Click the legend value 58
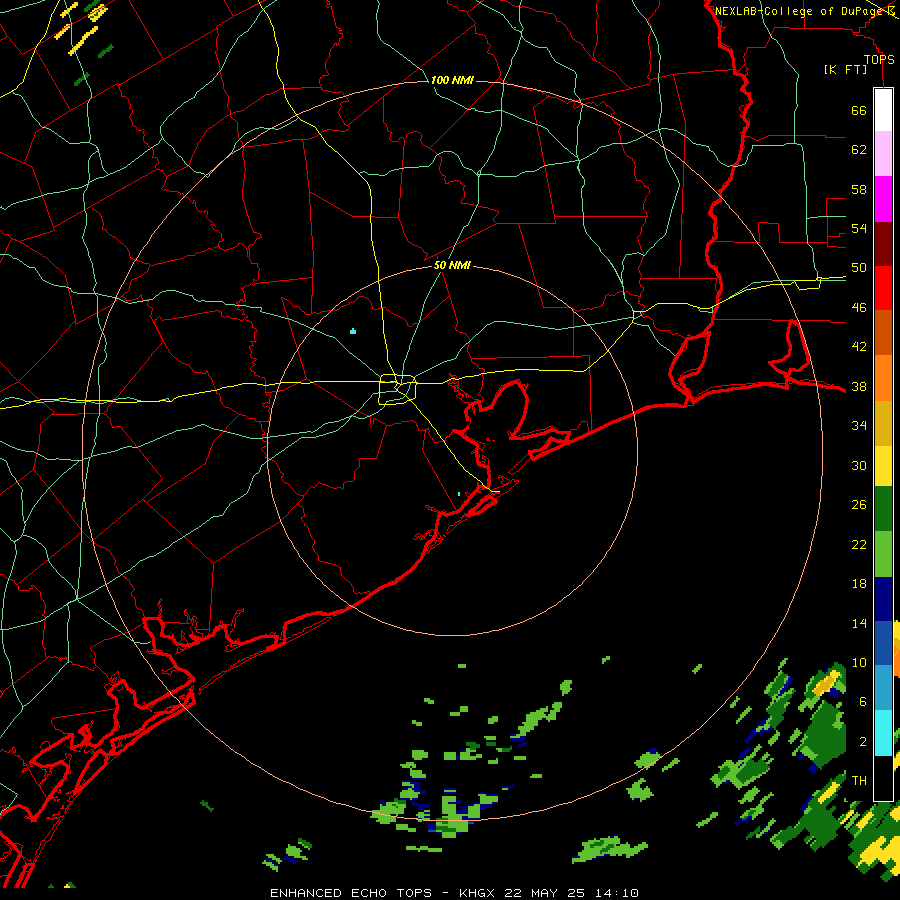900x900 pixels. [859, 189]
